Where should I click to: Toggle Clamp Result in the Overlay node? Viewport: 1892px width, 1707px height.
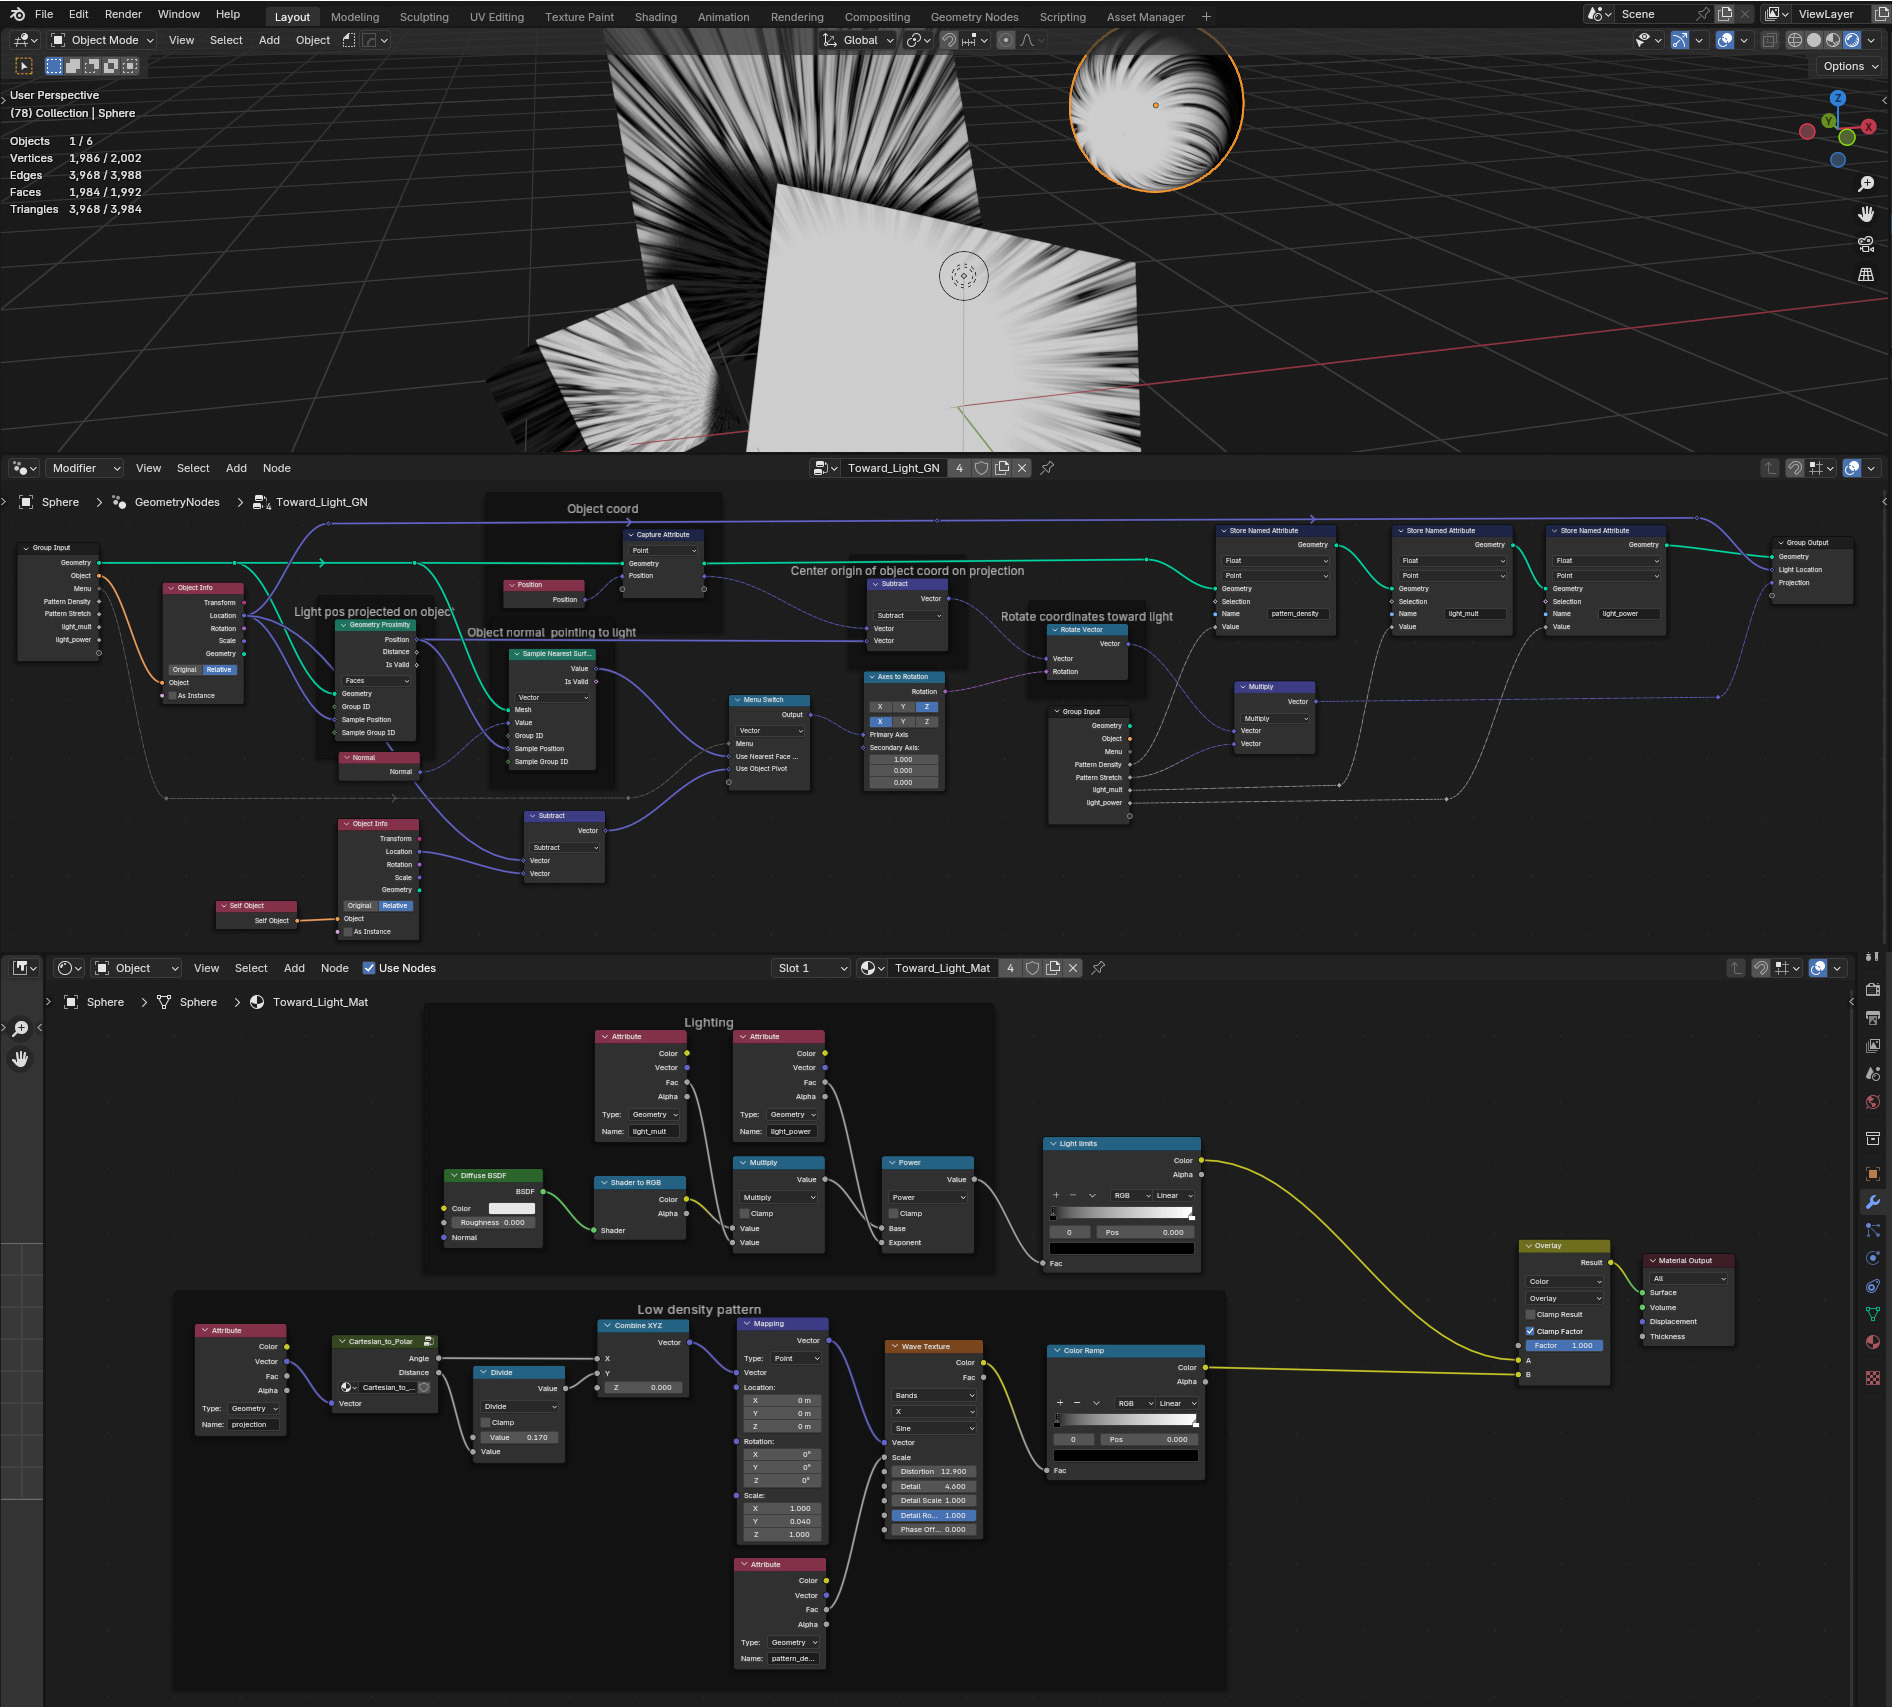[1530, 1314]
